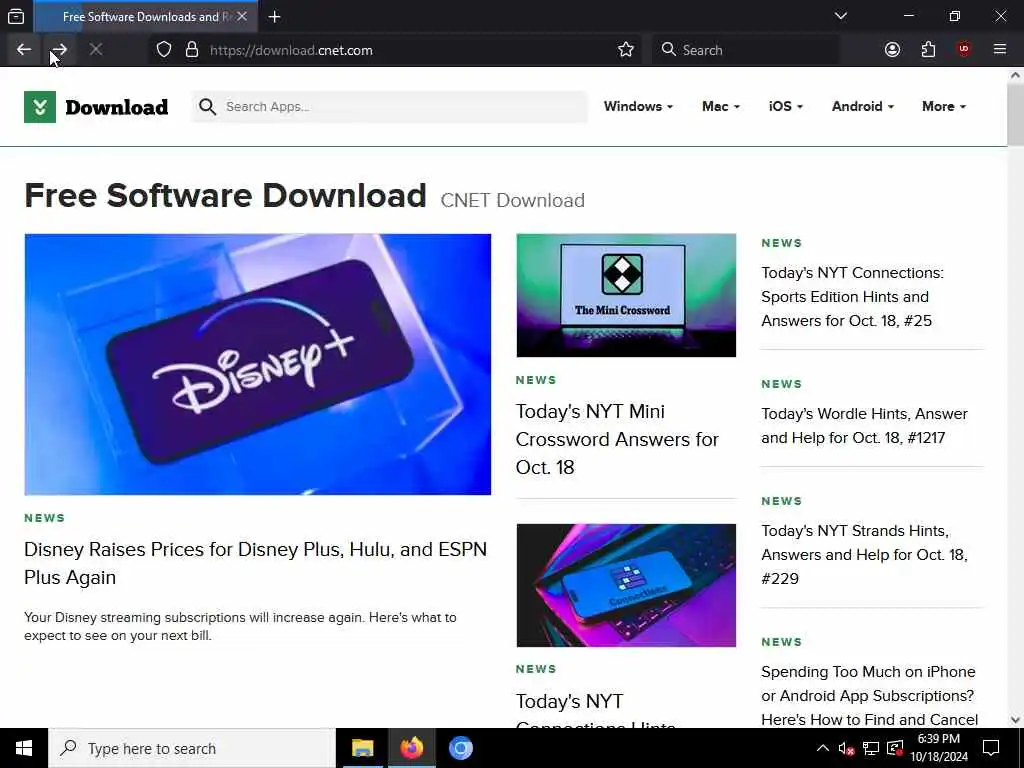The height and width of the screenshot is (768, 1024).
Task: Open Today's NYT Mini Crossword Answers link
Action: (617, 439)
